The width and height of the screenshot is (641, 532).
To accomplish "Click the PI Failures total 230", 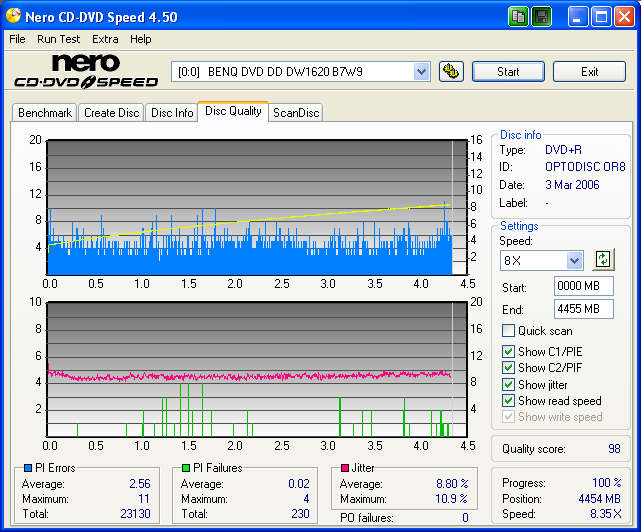I will (x=300, y=514).
